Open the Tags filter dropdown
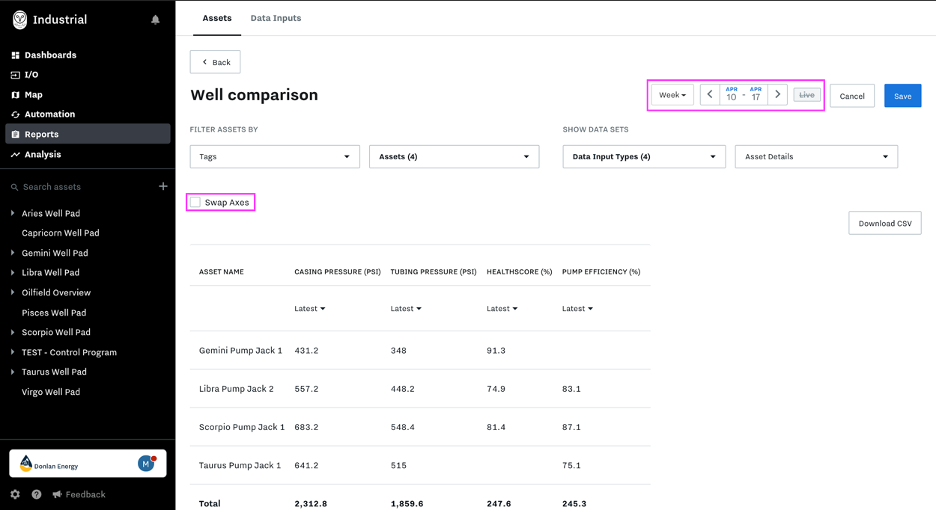 click(275, 156)
